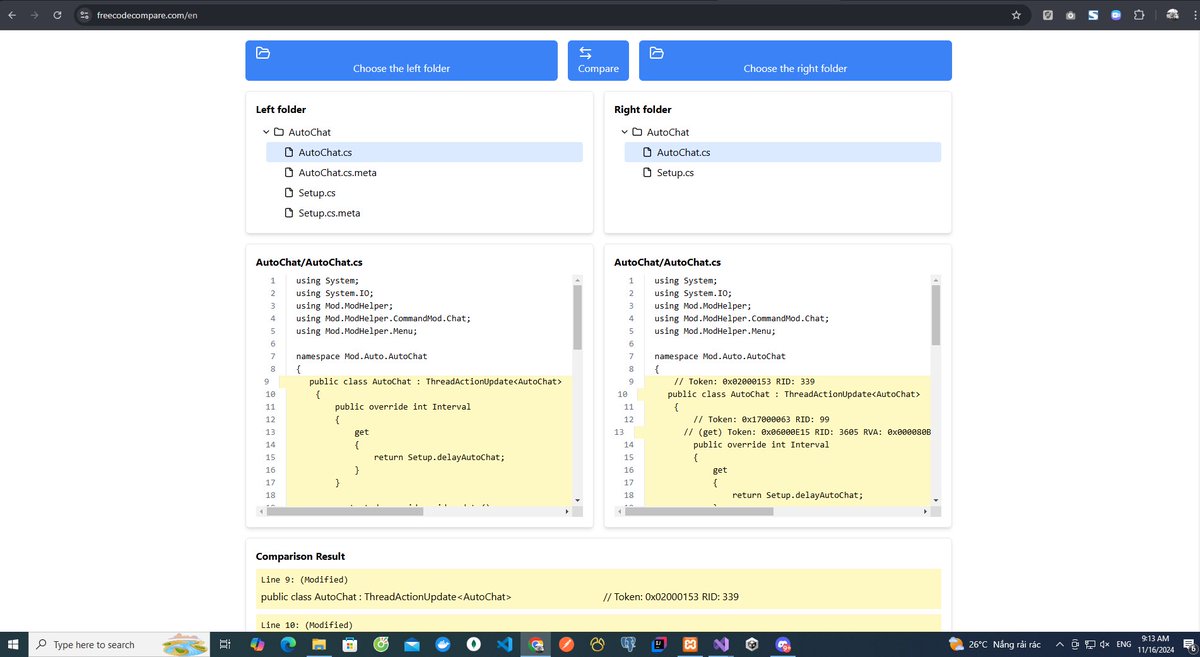Choose the left folder
Viewport: 1200px width, 657px height.
401,60
